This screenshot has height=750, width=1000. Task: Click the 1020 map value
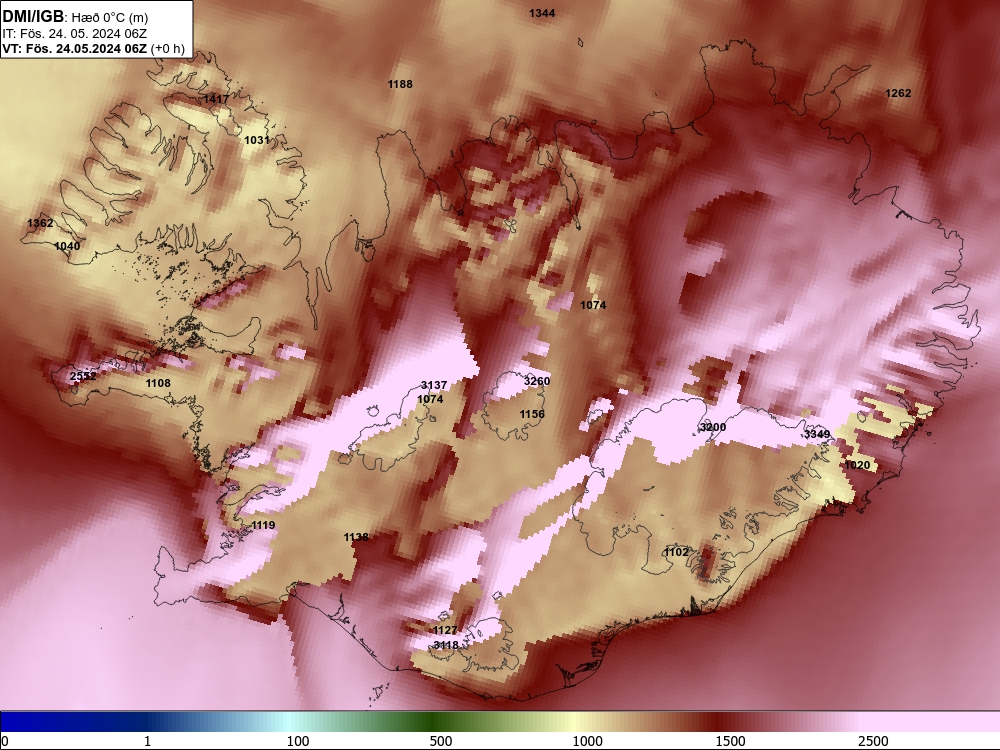click(x=857, y=465)
